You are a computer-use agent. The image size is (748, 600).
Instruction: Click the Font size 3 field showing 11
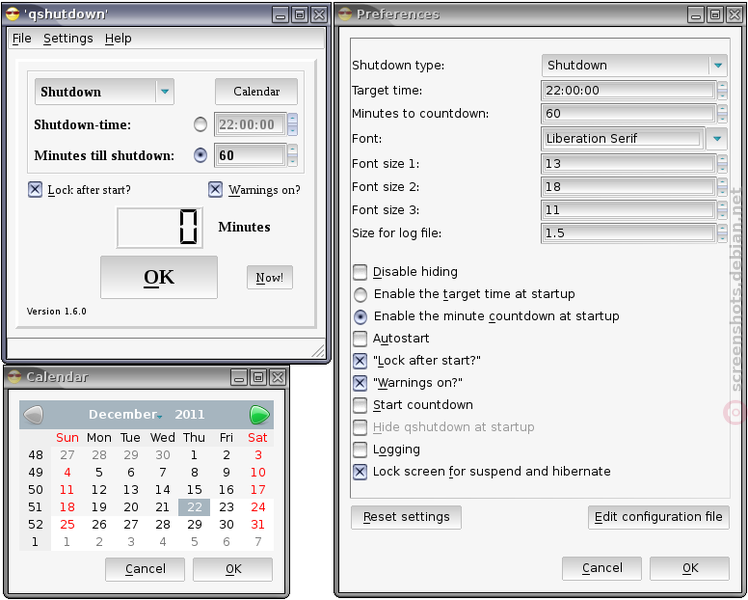pos(628,210)
